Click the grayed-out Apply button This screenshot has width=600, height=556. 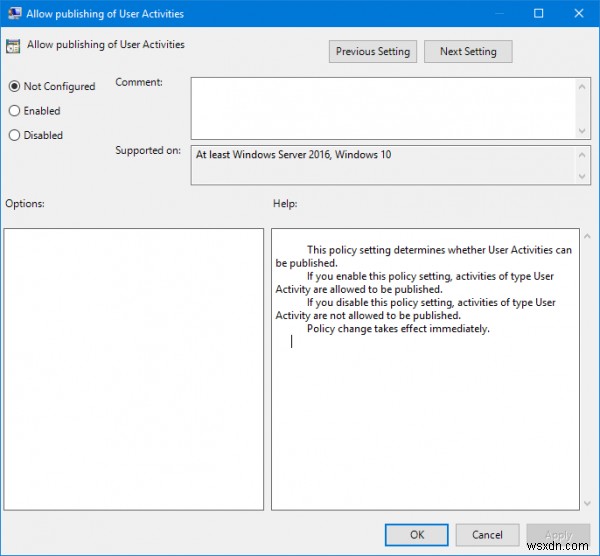point(558,535)
